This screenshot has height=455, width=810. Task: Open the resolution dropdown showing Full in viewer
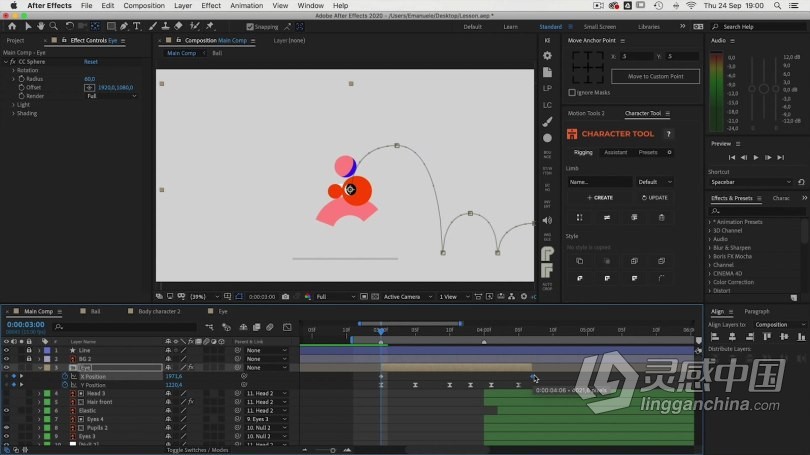pos(335,296)
